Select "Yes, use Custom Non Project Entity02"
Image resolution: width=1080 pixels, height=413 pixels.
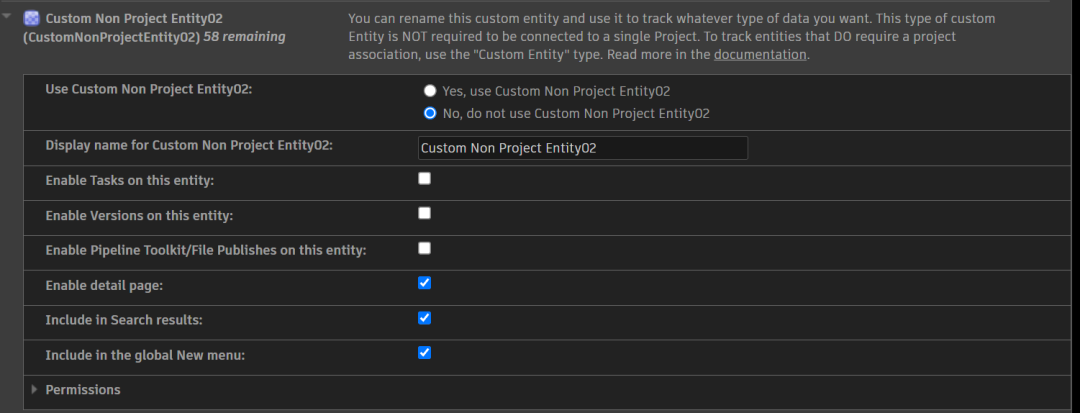(x=430, y=90)
